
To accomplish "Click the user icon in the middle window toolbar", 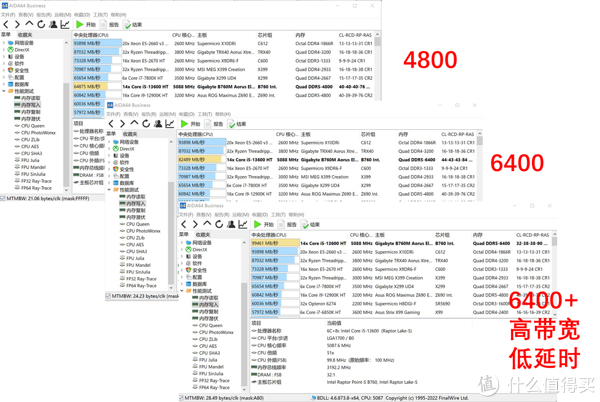I will pos(158,124).
